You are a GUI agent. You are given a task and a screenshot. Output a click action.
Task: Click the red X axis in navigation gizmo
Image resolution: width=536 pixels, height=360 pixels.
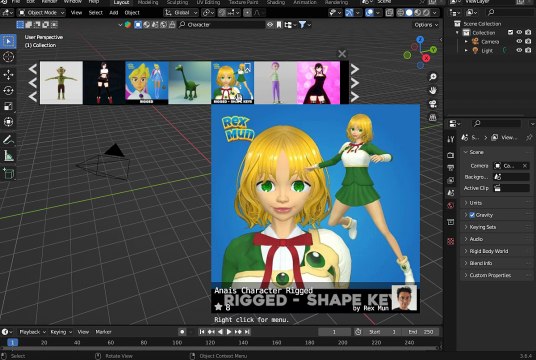426,58
